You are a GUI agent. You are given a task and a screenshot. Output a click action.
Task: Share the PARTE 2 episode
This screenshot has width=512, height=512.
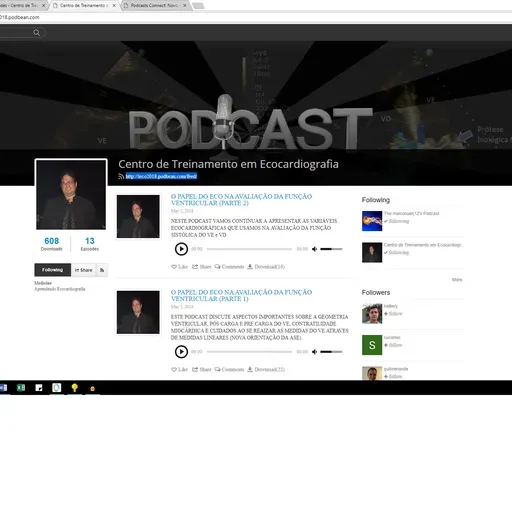coord(202,267)
